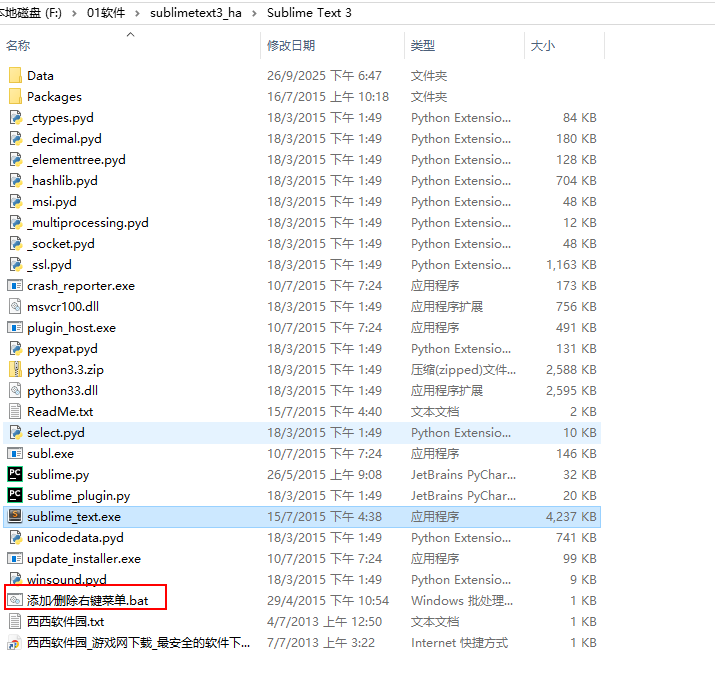This screenshot has width=715, height=680.
Task: Click the subl.exe application icon
Action: pyautogui.click(x=15, y=453)
